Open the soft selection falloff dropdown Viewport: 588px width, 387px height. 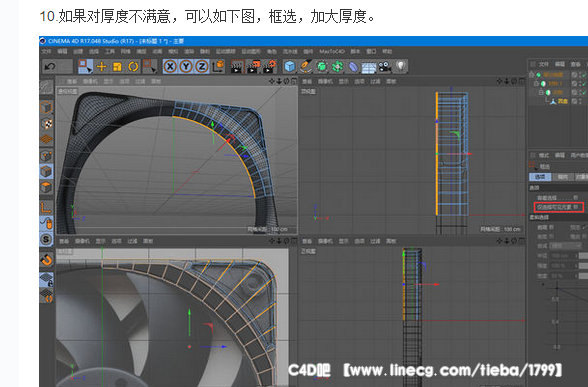[565, 246]
